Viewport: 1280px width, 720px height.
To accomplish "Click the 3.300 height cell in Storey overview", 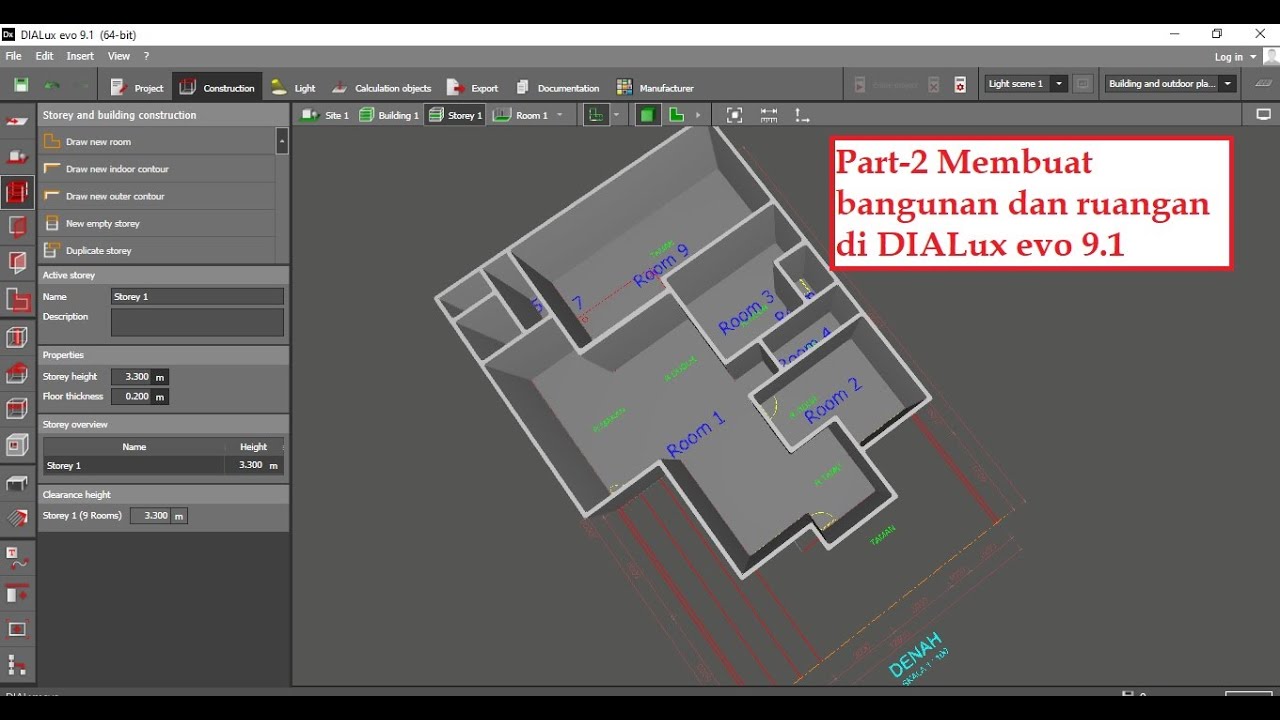I will 254,466.
